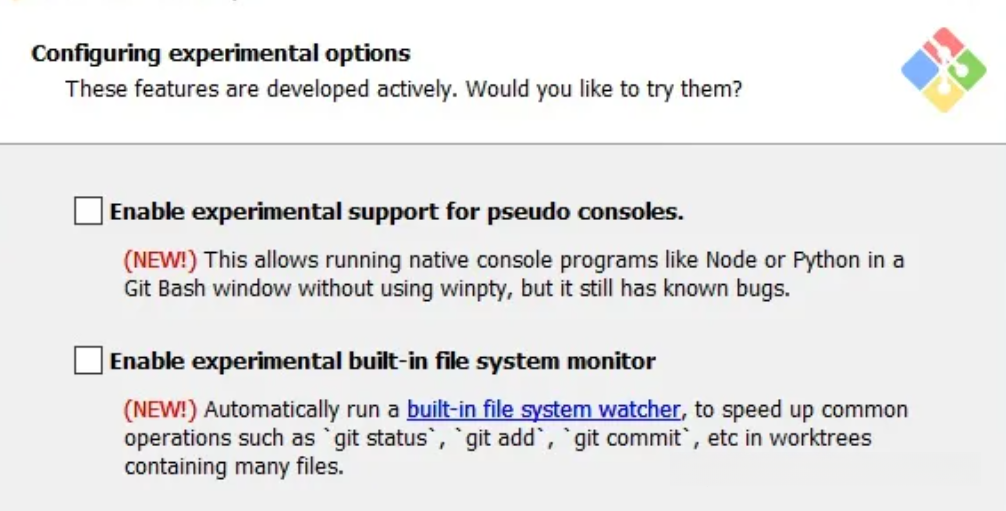Click the red (NEW!) tag under pseudo consoles

click(160, 260)
